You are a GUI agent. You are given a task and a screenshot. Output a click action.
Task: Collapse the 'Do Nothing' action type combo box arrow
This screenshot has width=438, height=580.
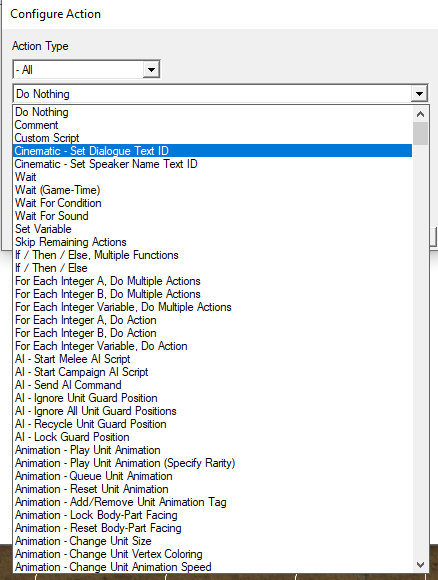(x=419, y=94)
